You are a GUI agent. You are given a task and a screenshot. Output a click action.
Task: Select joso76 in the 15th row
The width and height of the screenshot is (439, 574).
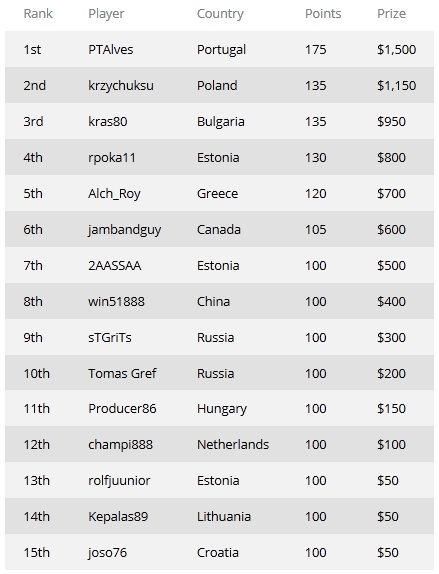point(108,552)
